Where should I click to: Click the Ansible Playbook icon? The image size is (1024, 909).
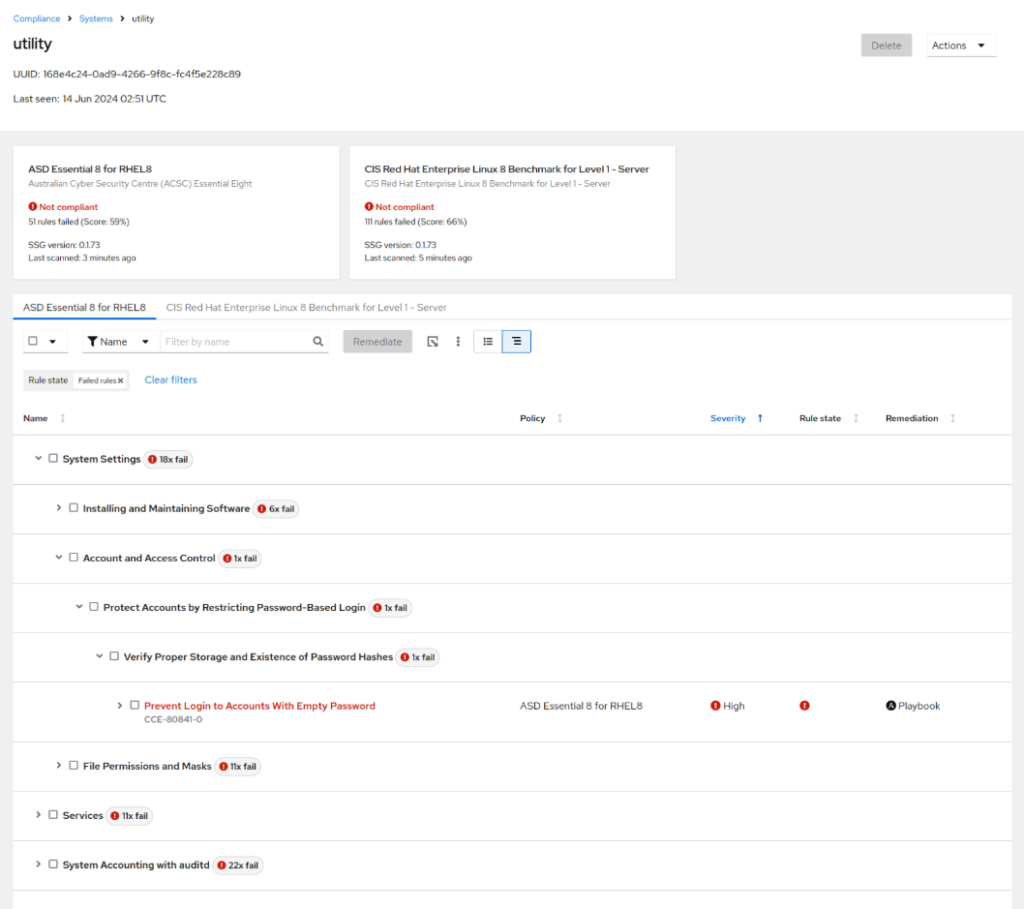coord(891,706)
